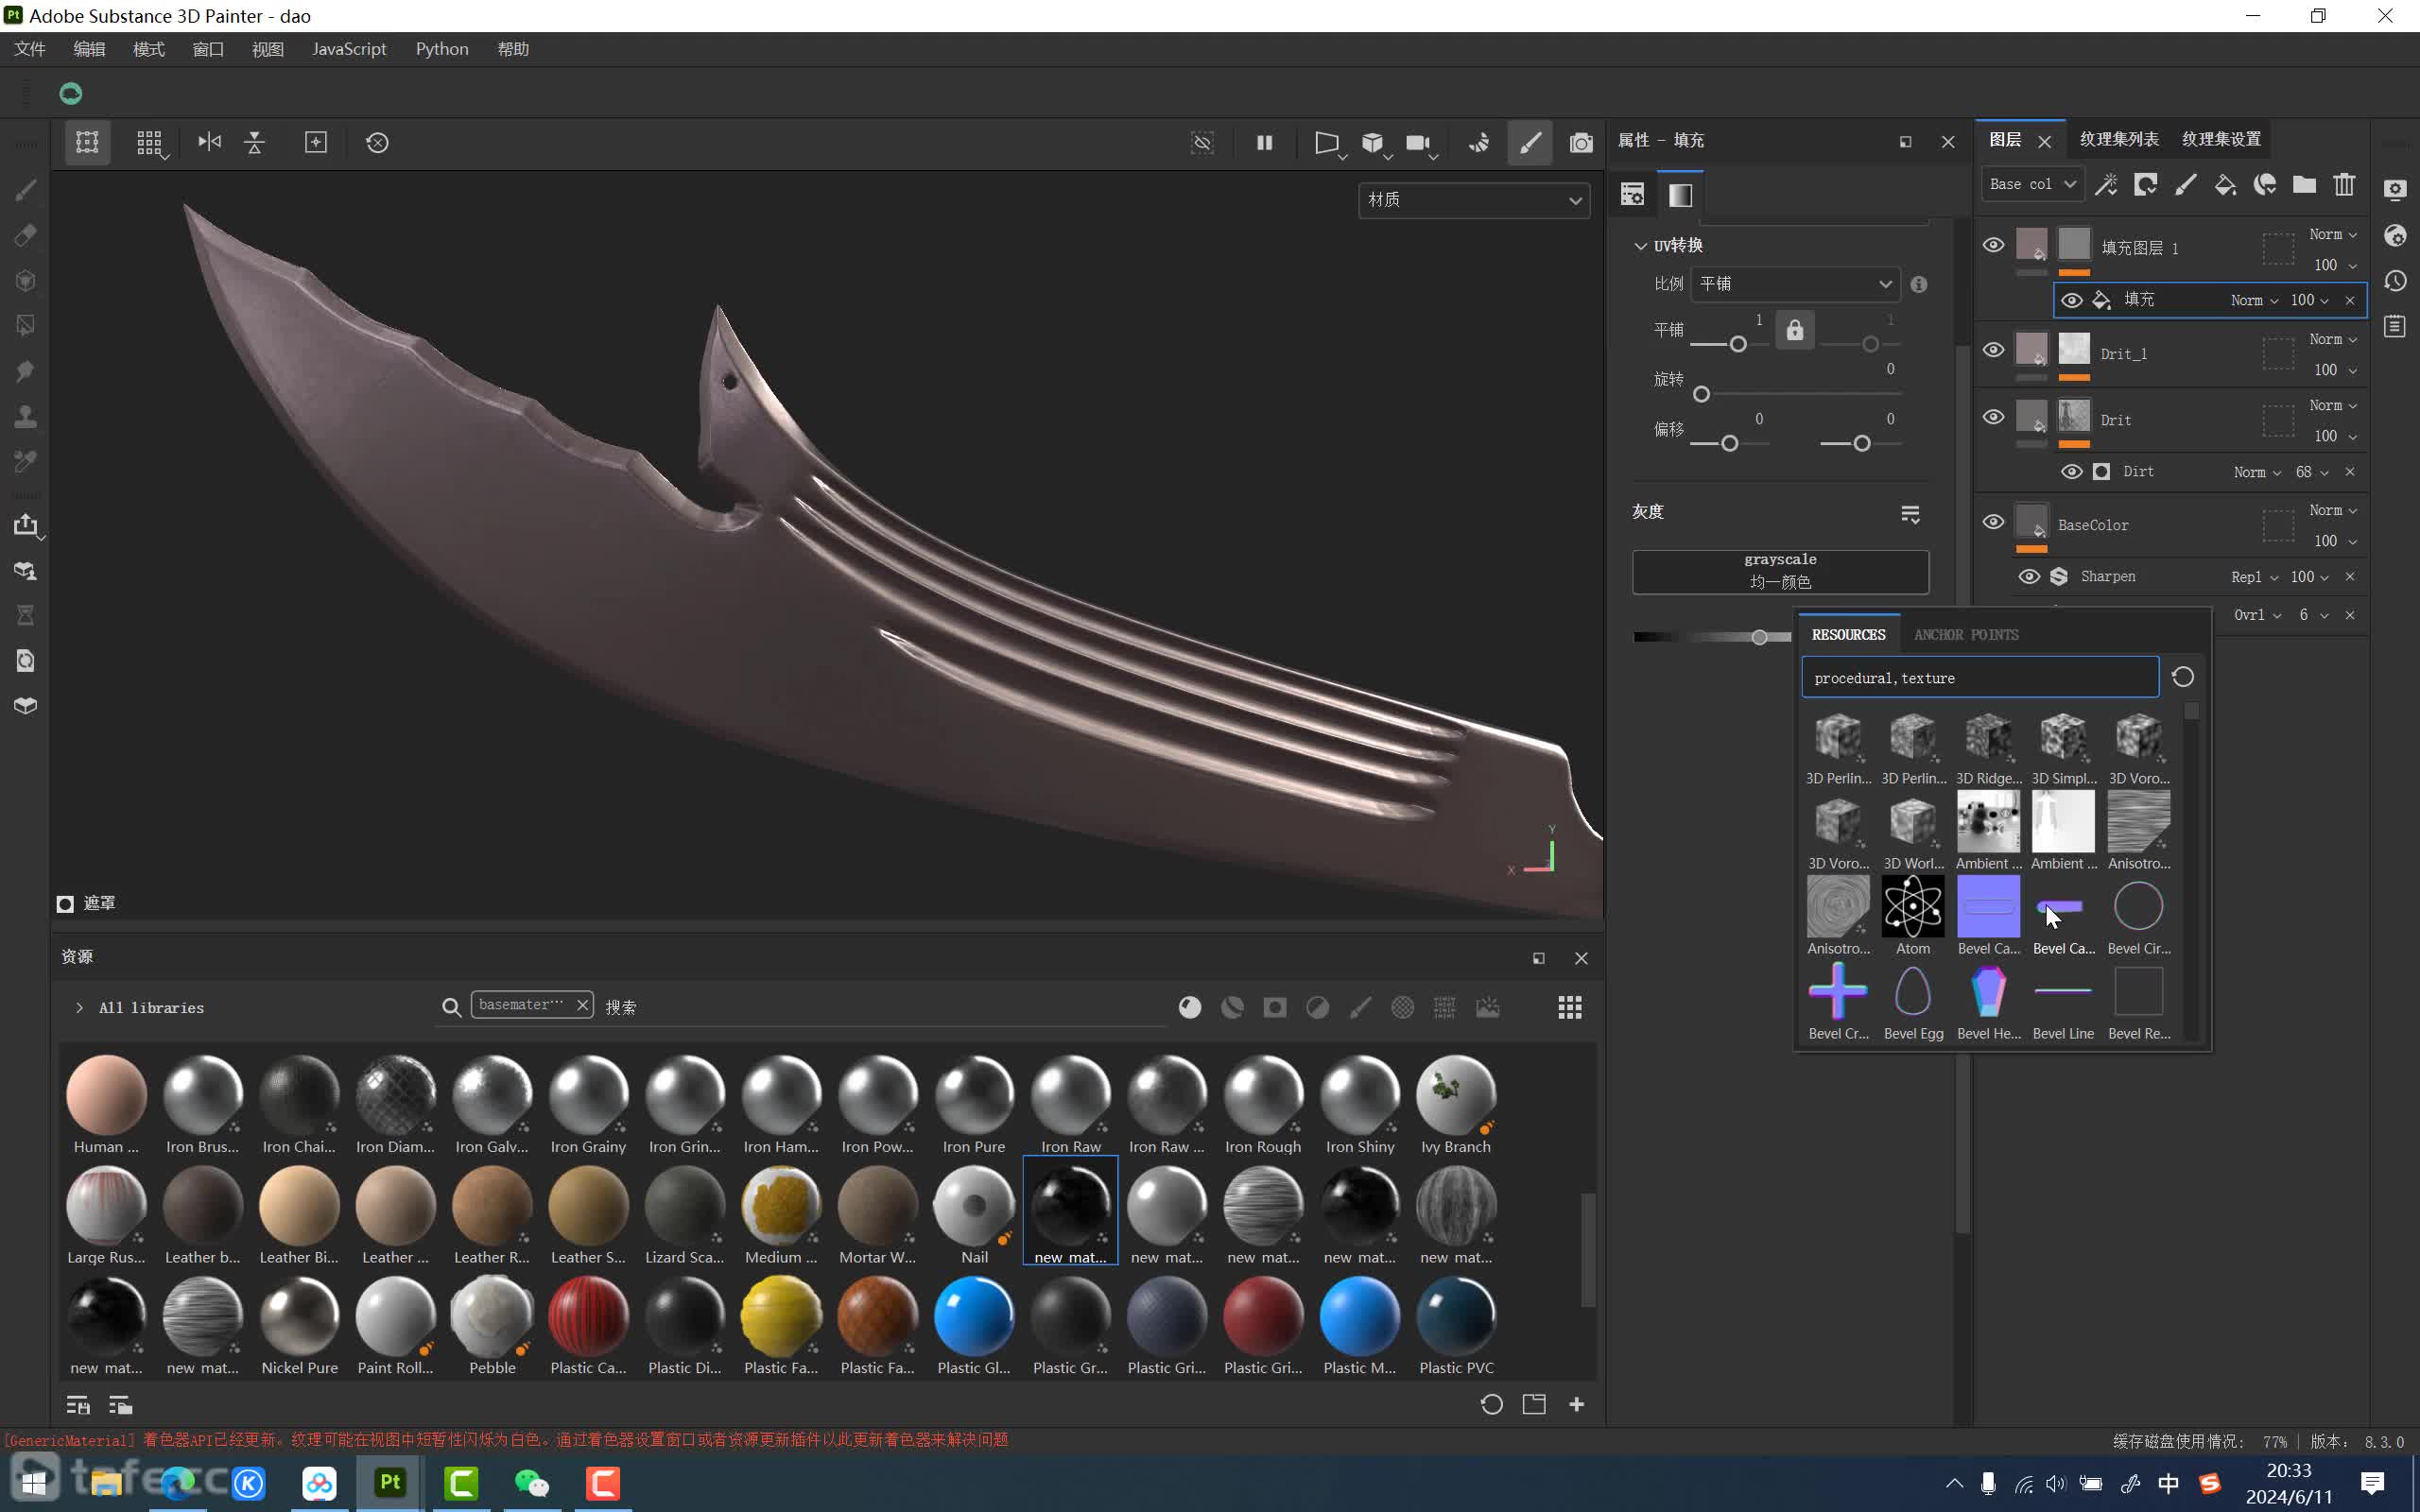Remove the Sharpen filter effect
Viewport: 2420px width, 1512px height.
click(2350, 577)
